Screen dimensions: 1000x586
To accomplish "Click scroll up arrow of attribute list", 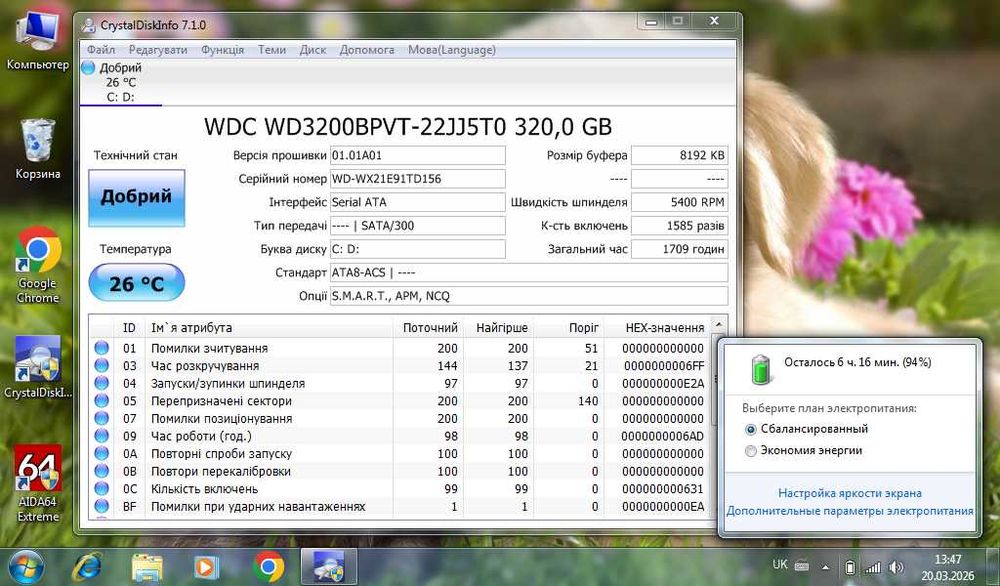I will coord(718,325).
